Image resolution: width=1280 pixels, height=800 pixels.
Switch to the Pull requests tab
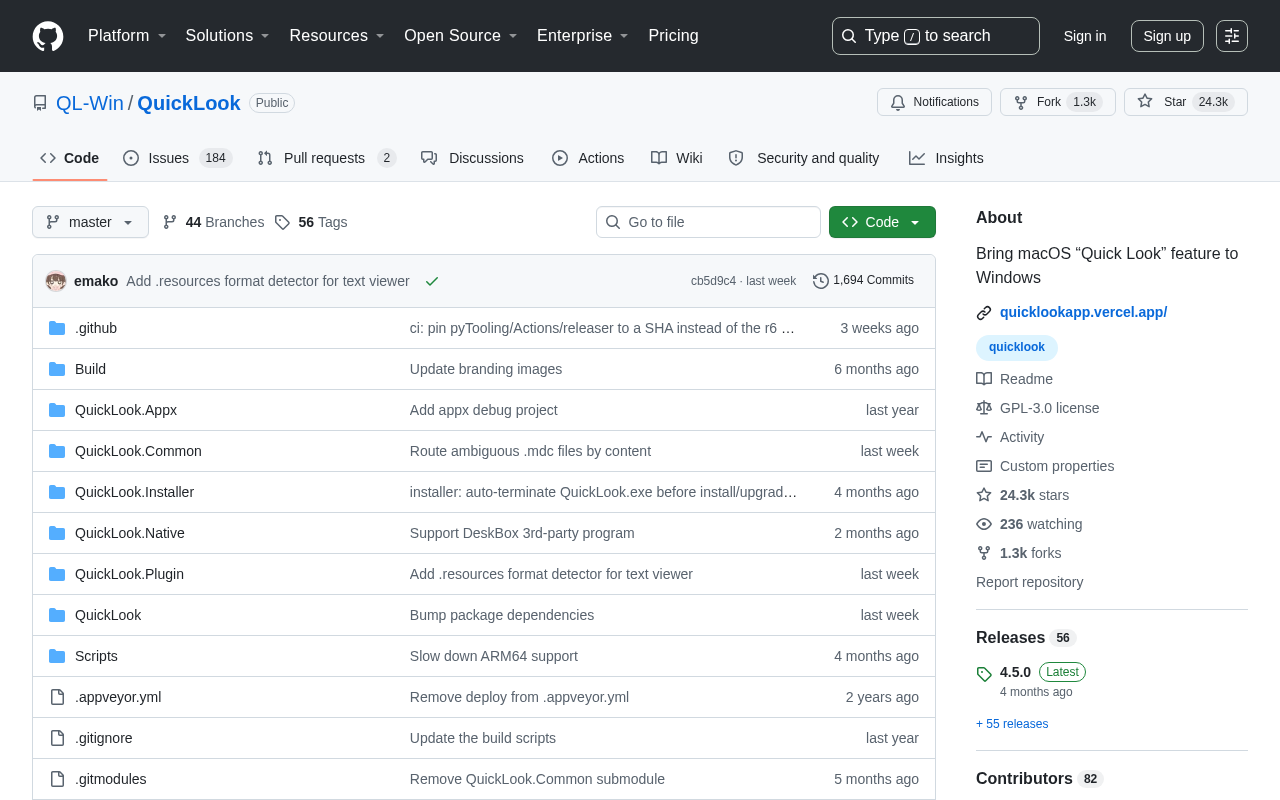point(326,158)
